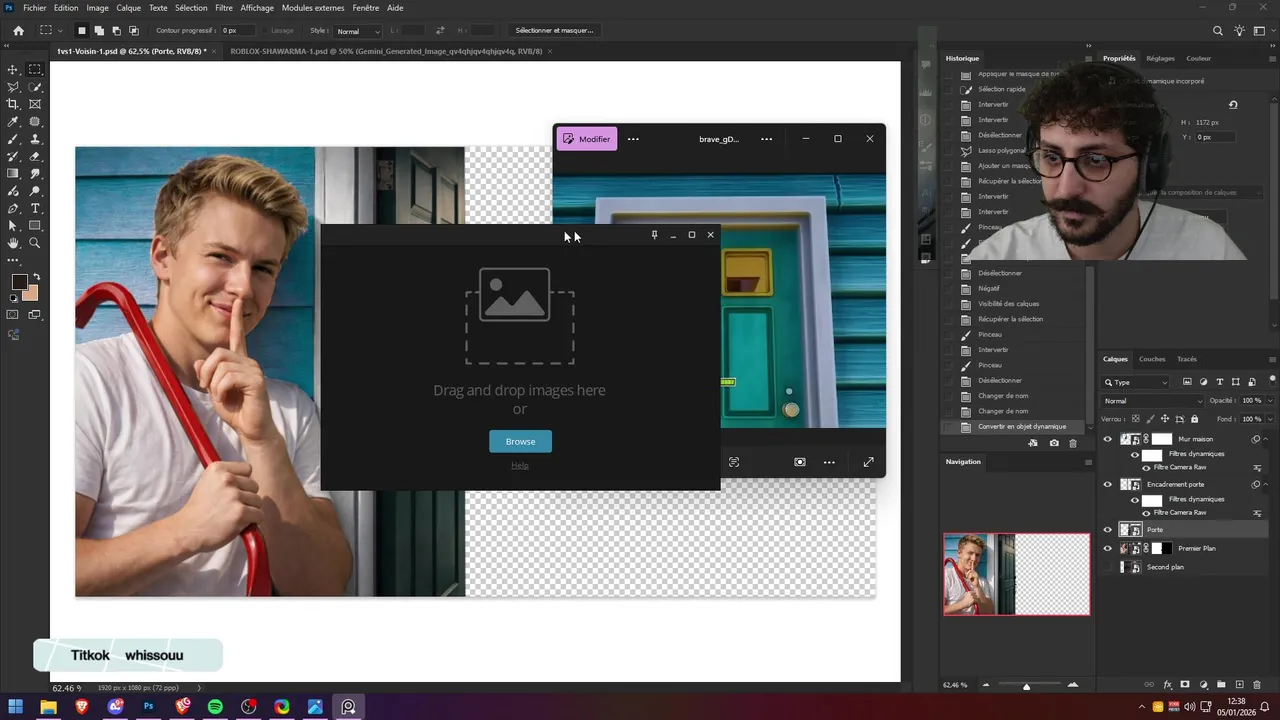This screenshot has width=1280, height=720.
Task: Select the Gradient tool
Action: [13, 174]
